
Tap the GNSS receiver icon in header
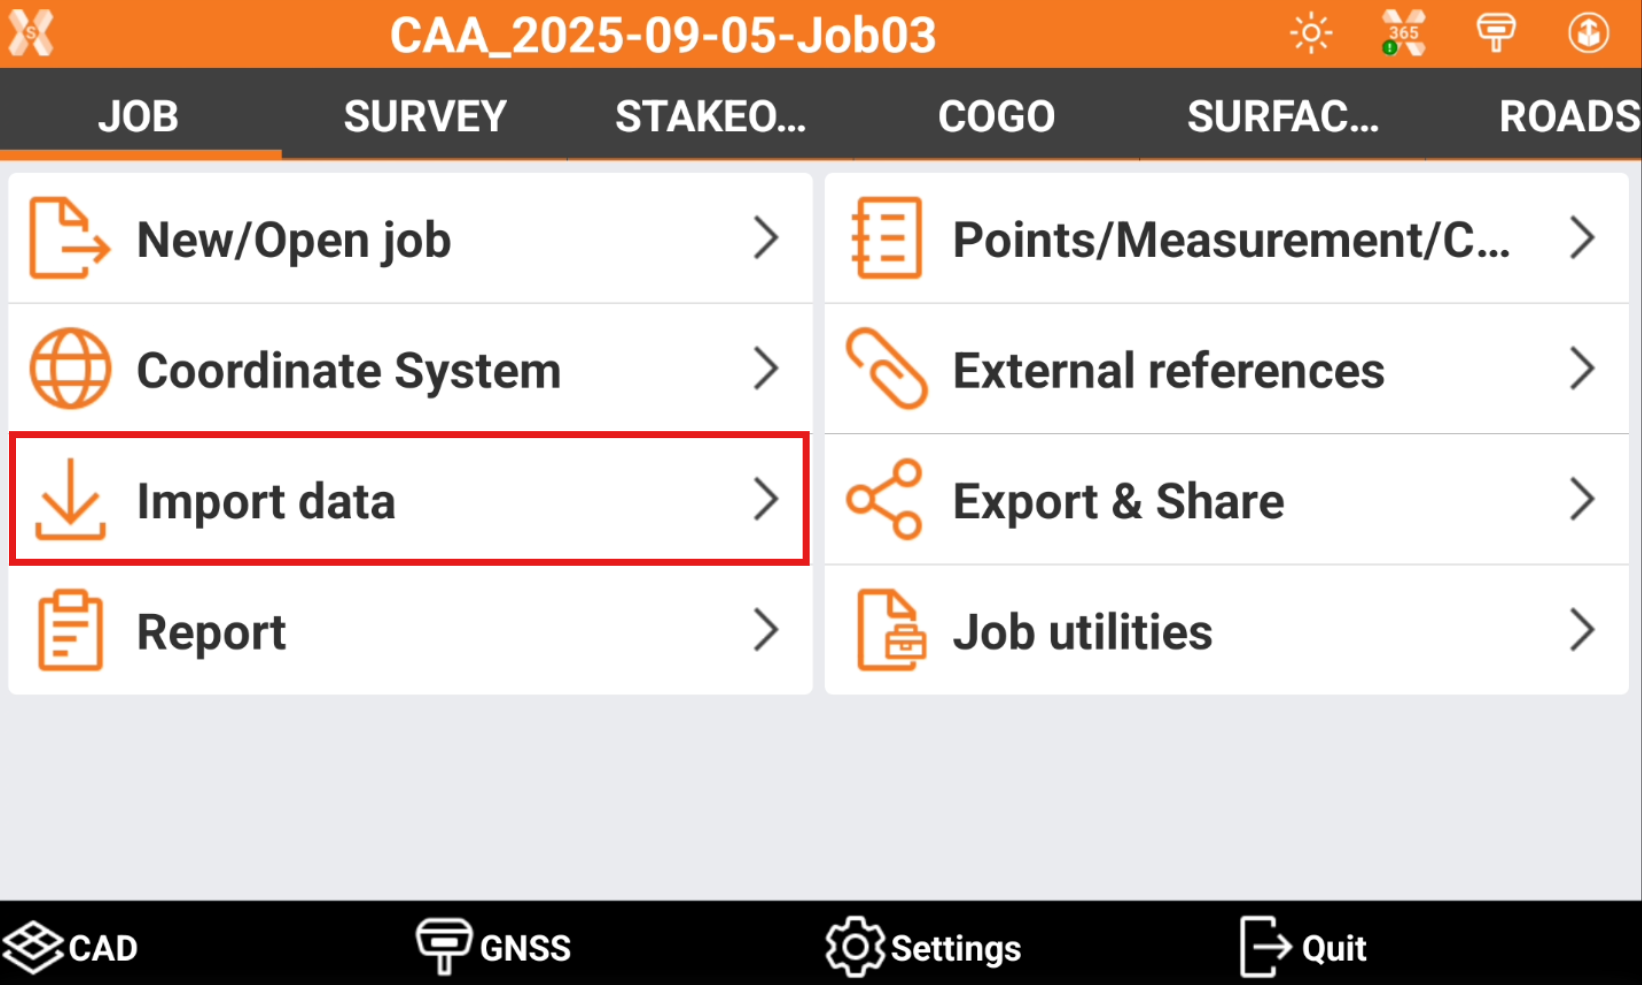pyautogui.click(x=1495, y=34)
